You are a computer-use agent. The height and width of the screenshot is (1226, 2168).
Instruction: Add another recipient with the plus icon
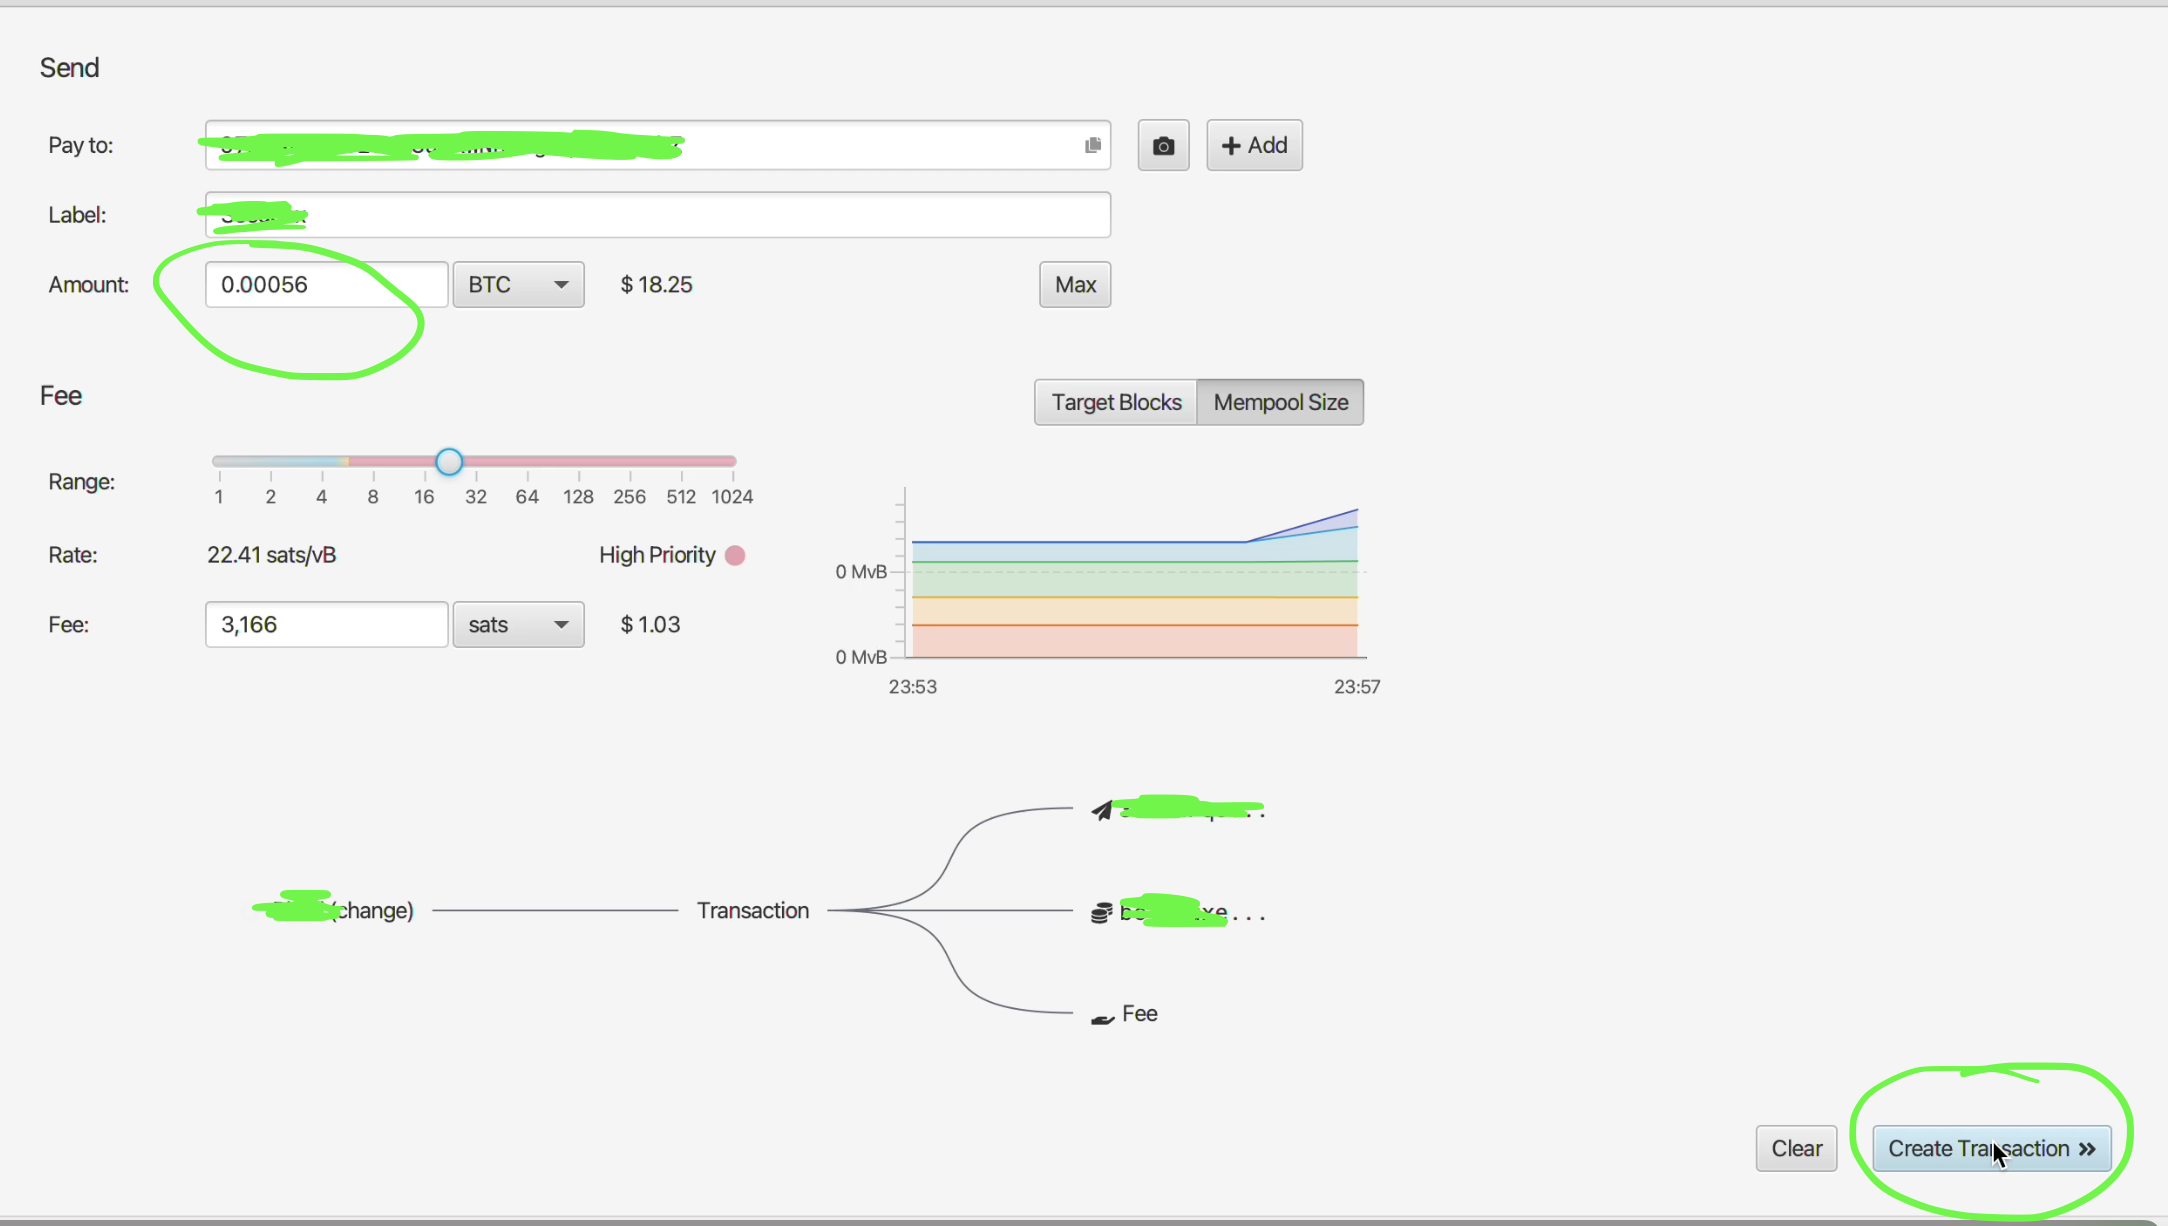(1254, 145)
